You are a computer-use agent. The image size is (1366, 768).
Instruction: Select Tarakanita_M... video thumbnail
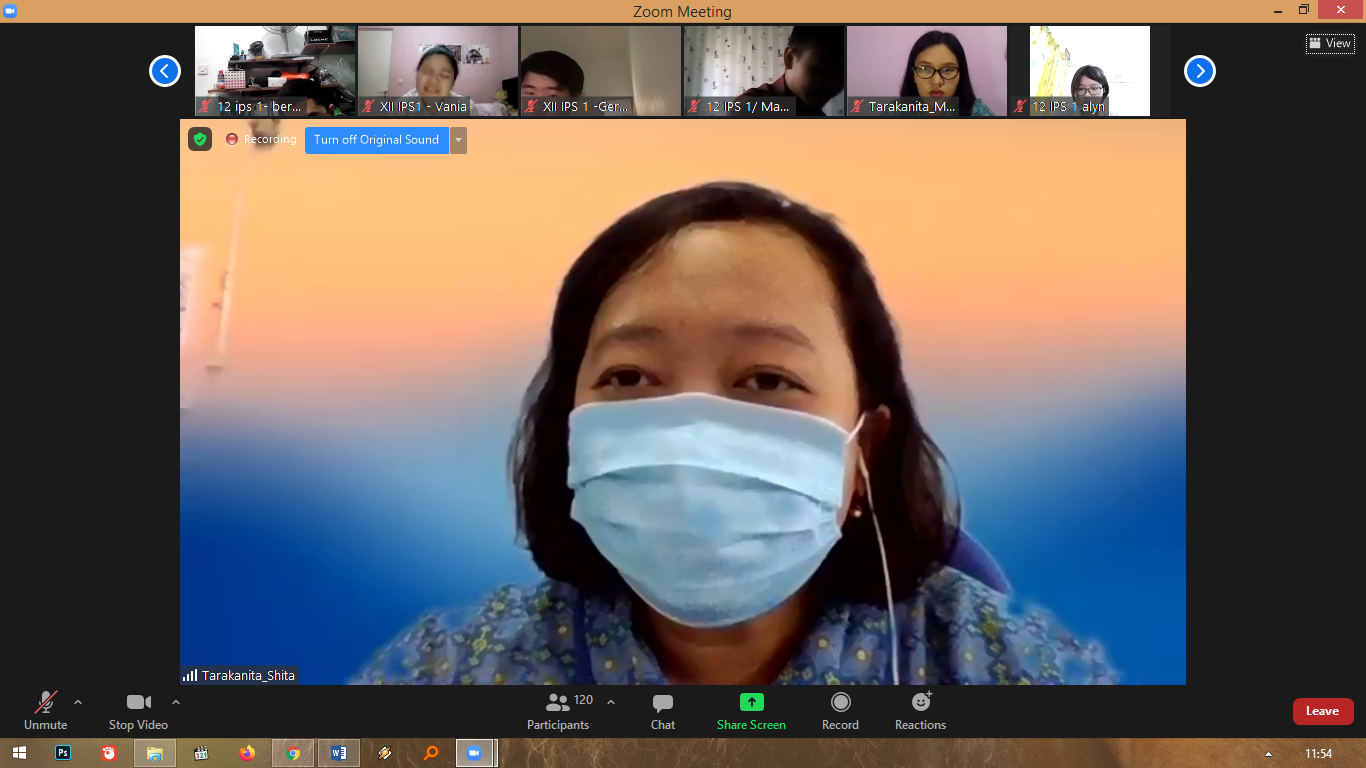927,71
